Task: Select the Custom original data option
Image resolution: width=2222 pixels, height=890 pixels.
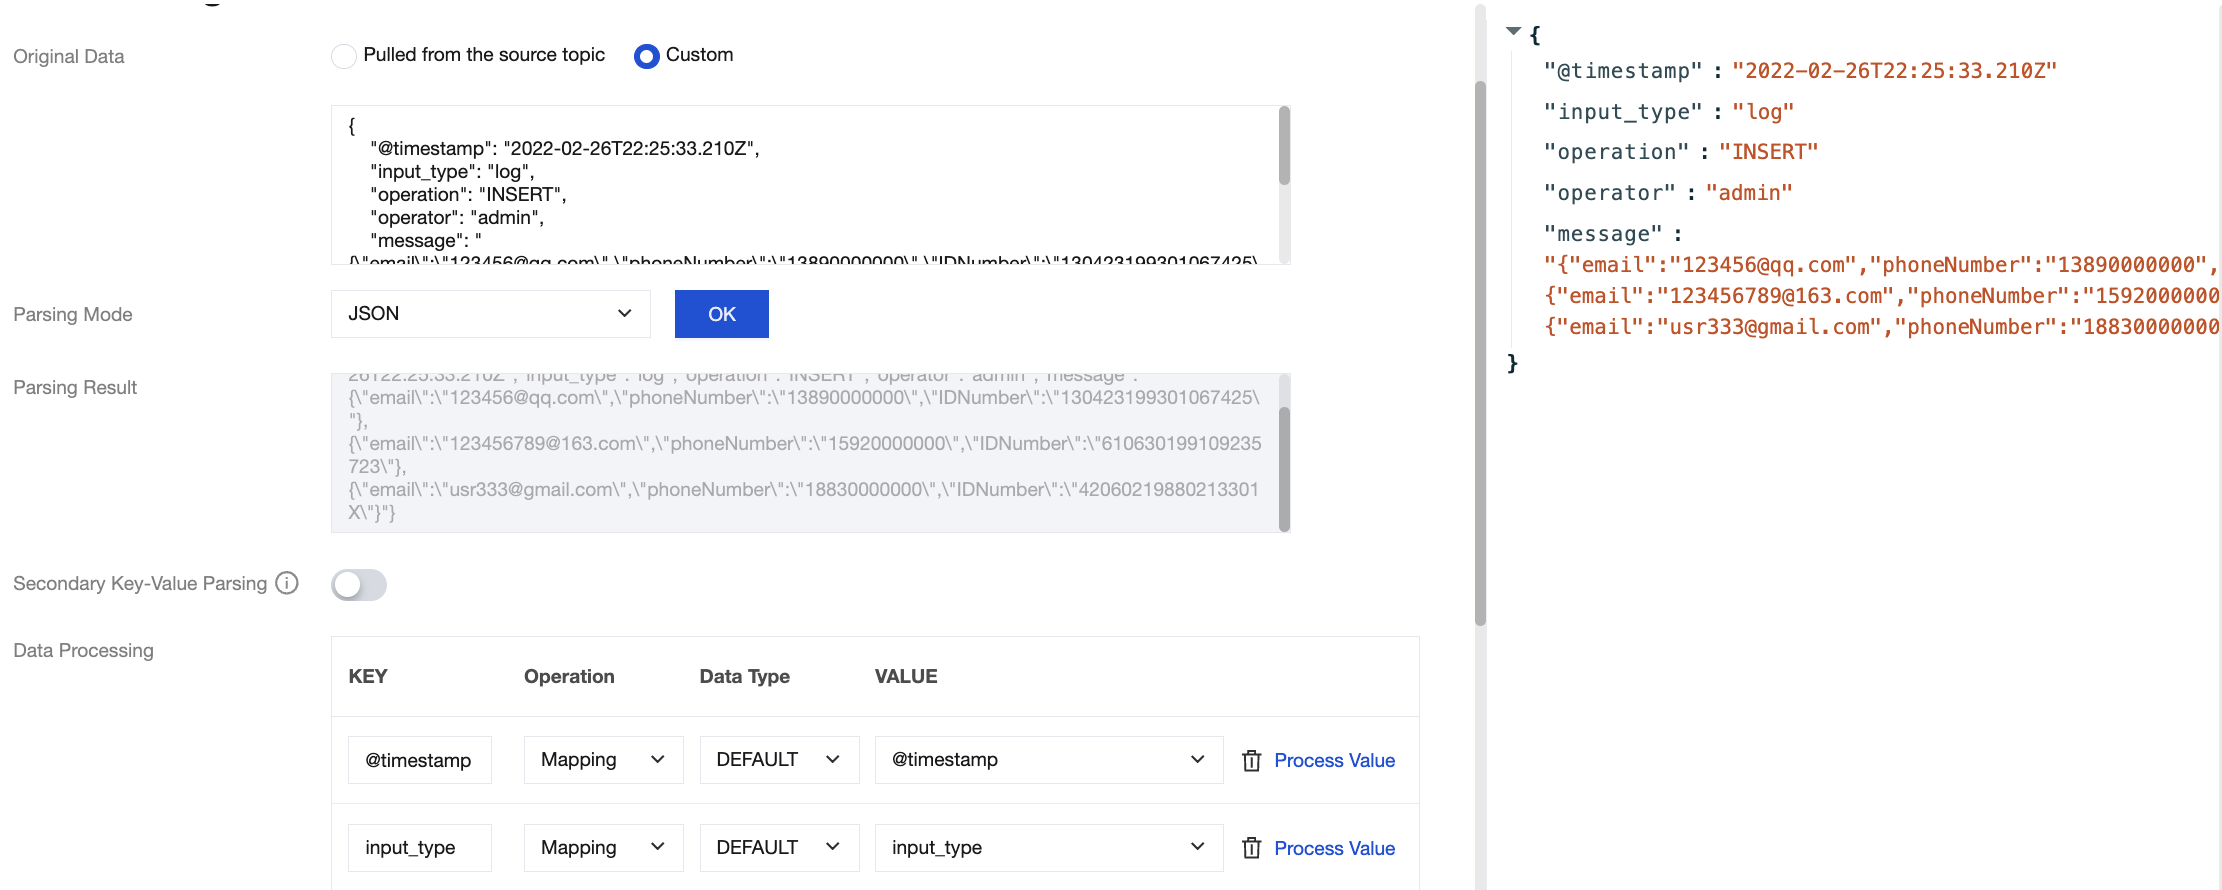Action: pos(647,56)
